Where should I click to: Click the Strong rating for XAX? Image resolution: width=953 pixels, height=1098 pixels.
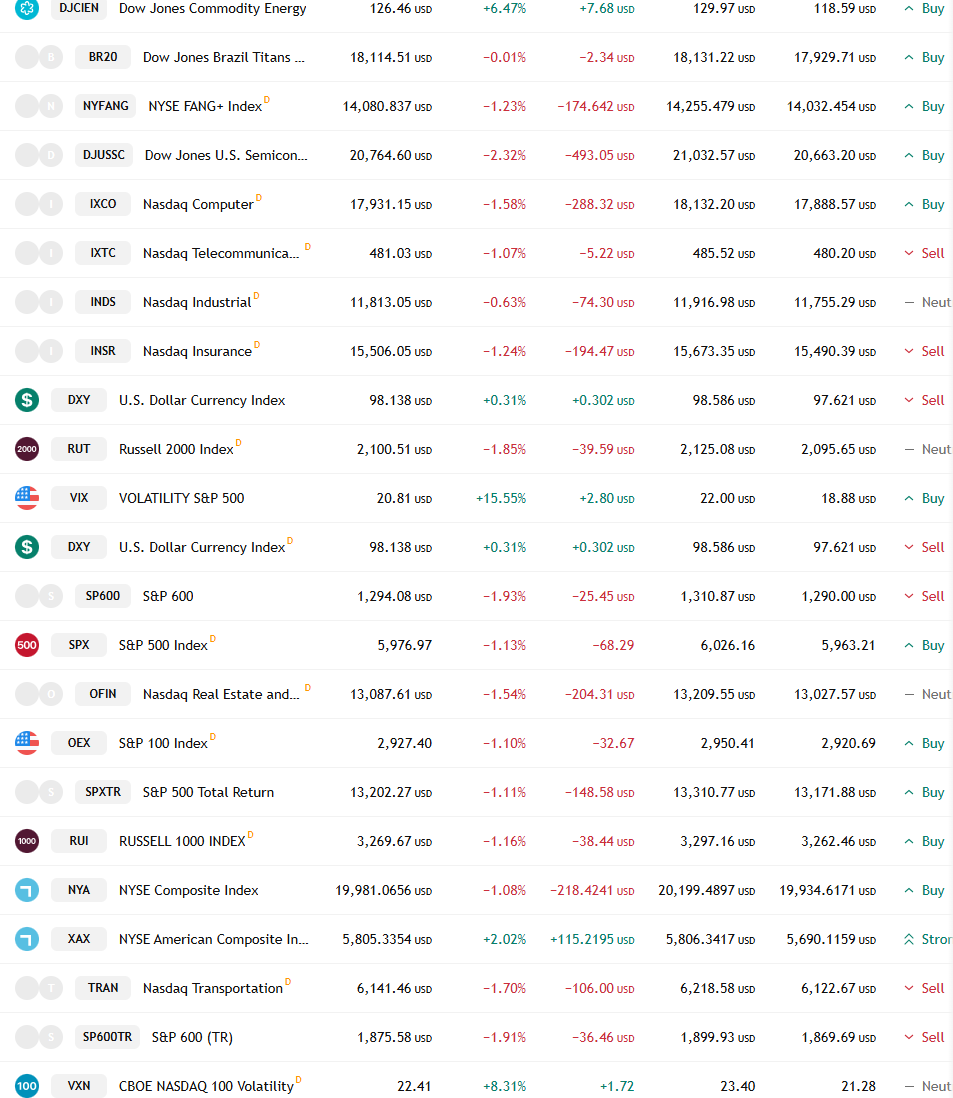click(x=928, y=940)
